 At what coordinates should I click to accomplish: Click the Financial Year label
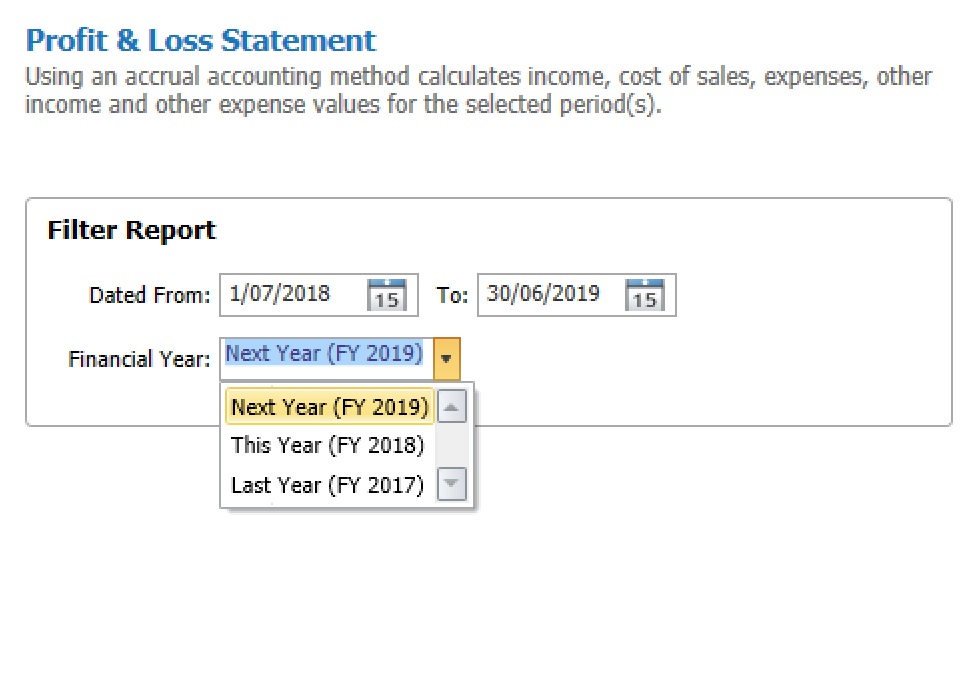click(x=139, y=359)
